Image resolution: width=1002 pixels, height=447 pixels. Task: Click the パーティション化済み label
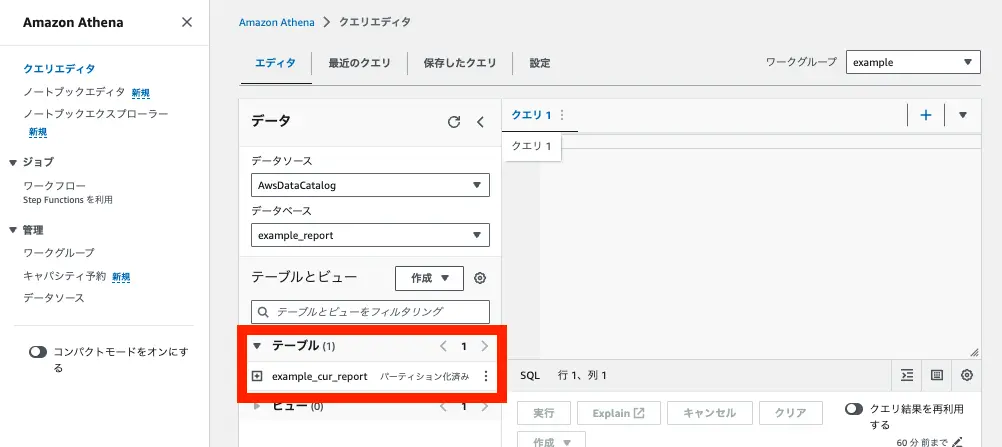tap(424, 377)
